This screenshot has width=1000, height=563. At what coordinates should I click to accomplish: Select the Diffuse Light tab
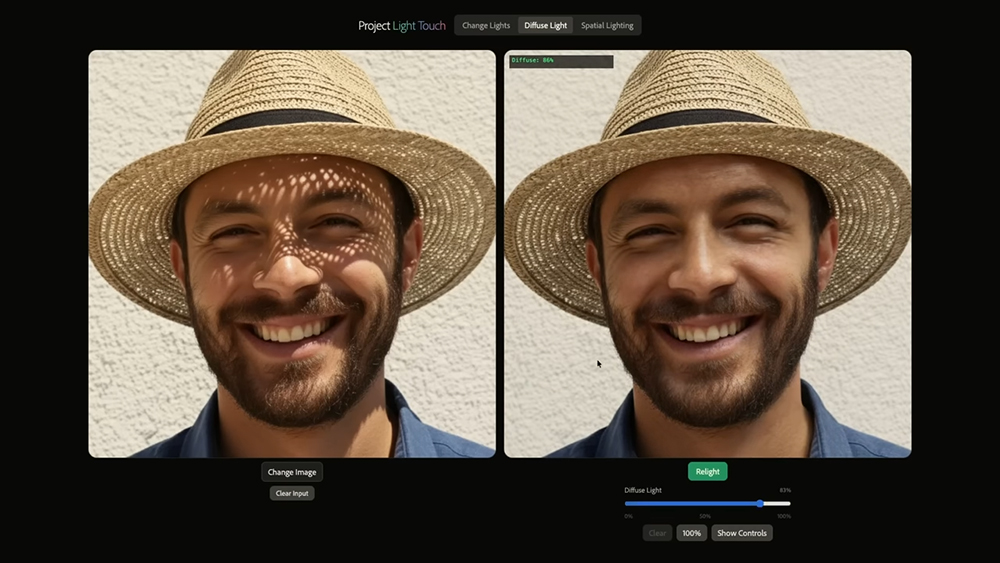pyautogui.click(x=546, y=26)
